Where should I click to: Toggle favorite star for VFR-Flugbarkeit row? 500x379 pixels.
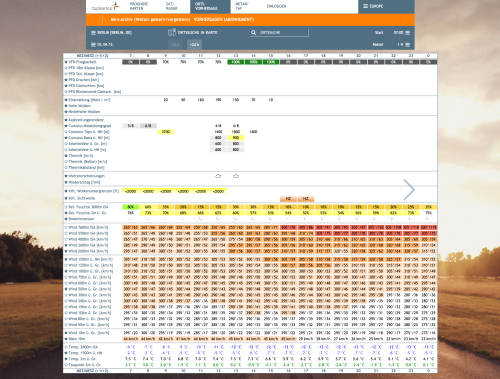coord(66,62)
